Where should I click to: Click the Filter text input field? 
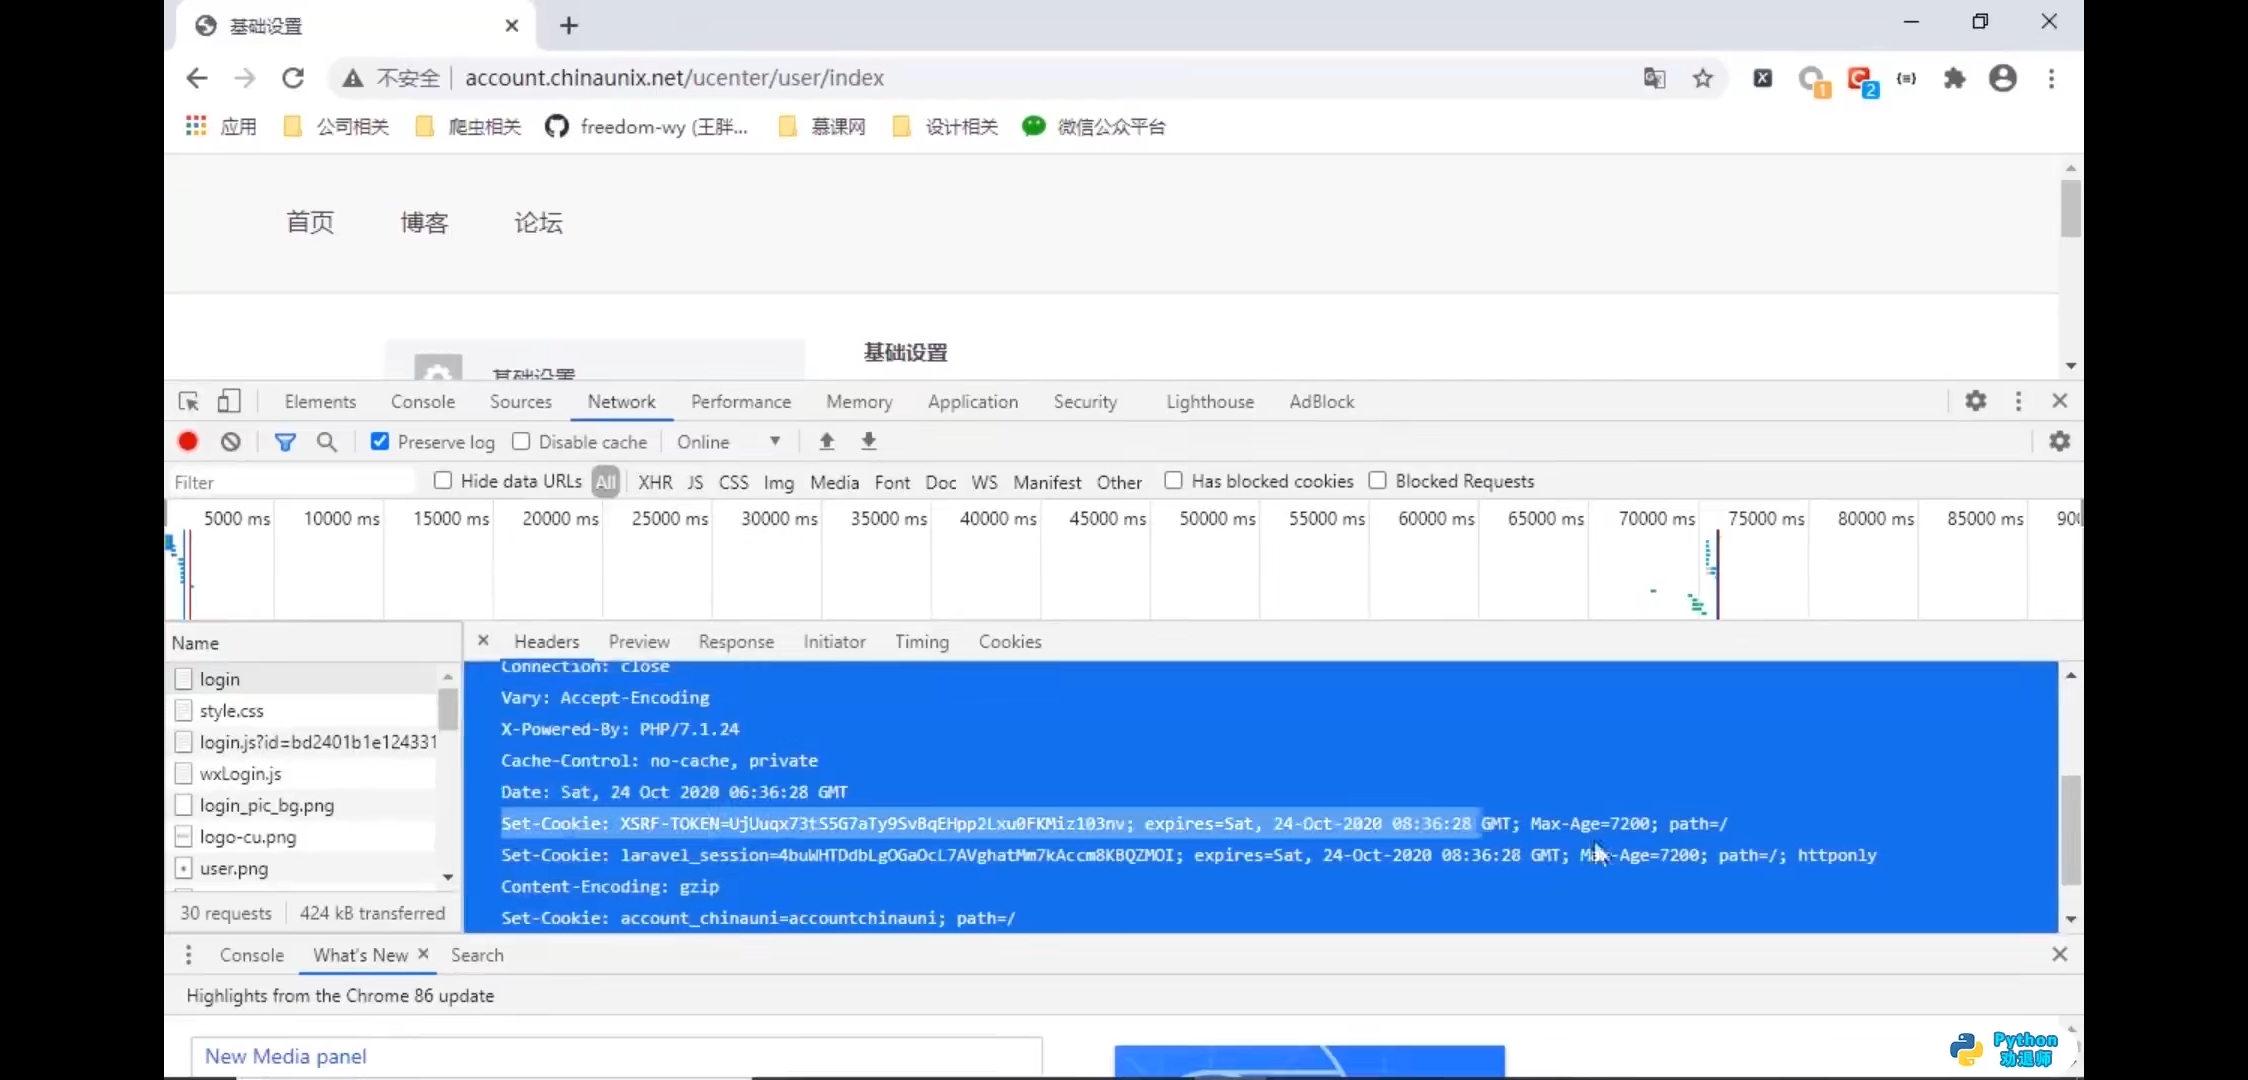[292, 482]
